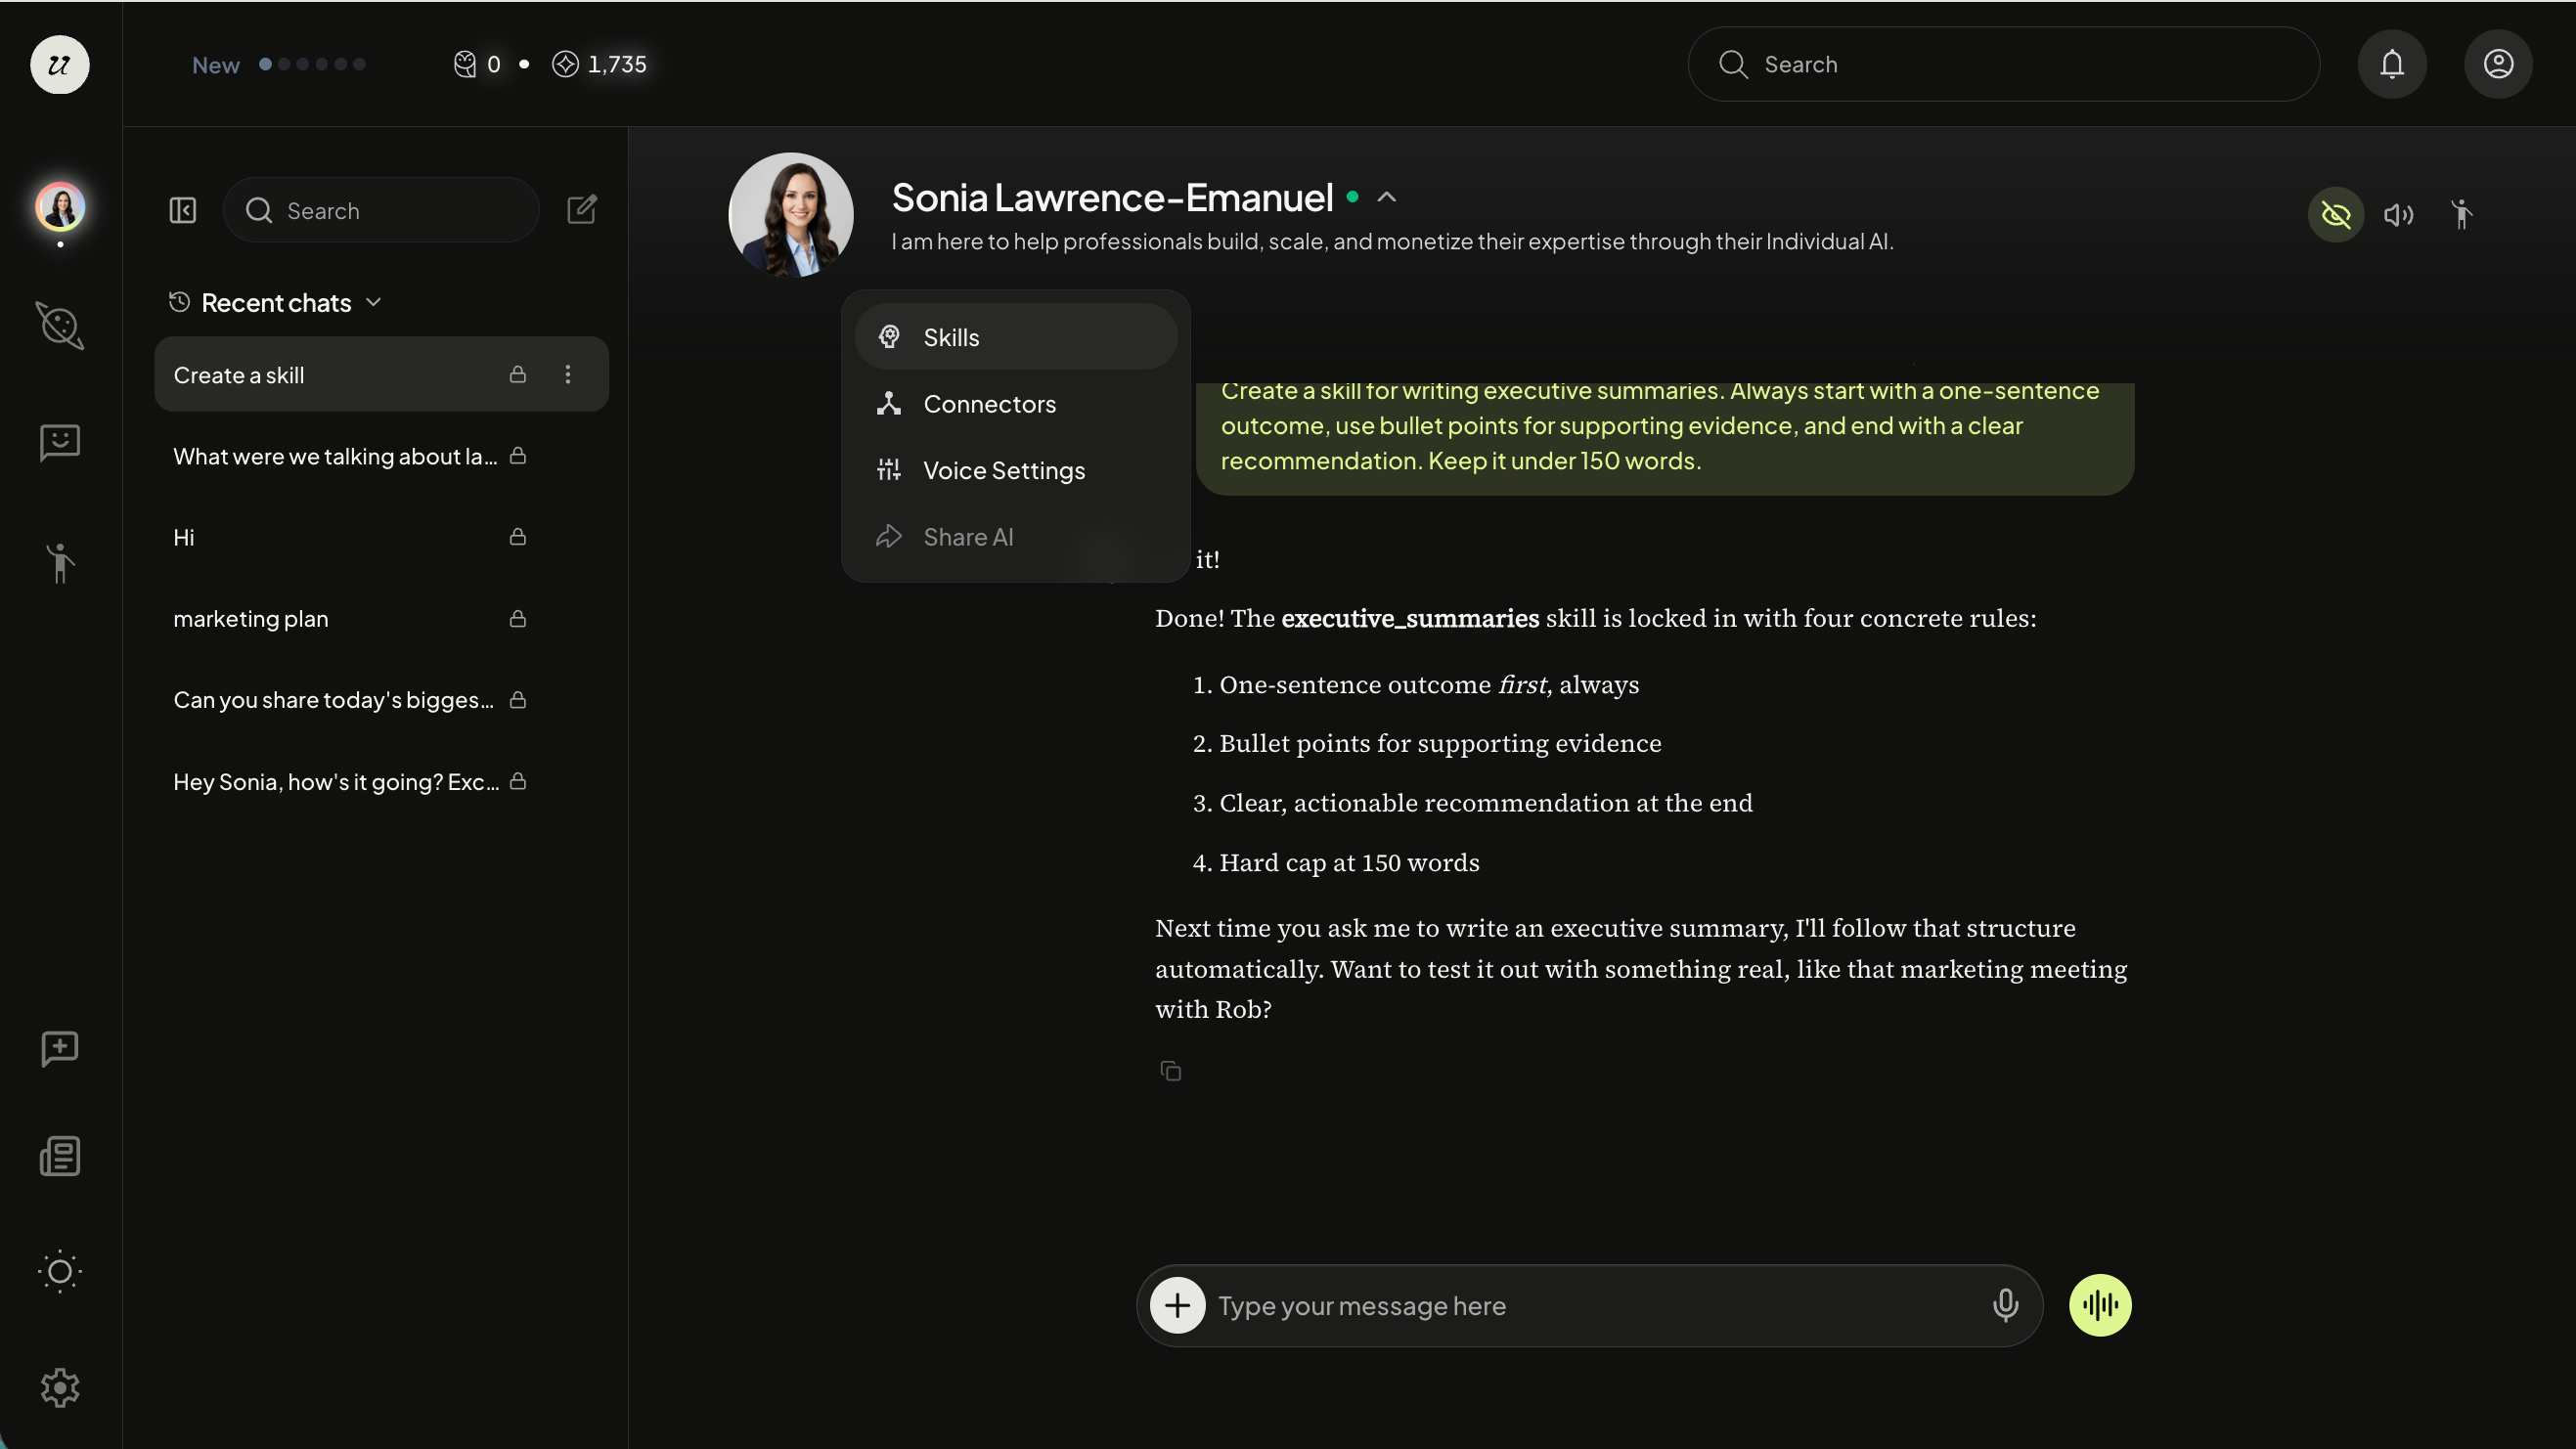The height and width of the screenshot is (1449, 2576).
Task: Focus the chat list Search field
Action: coord(381,210)
